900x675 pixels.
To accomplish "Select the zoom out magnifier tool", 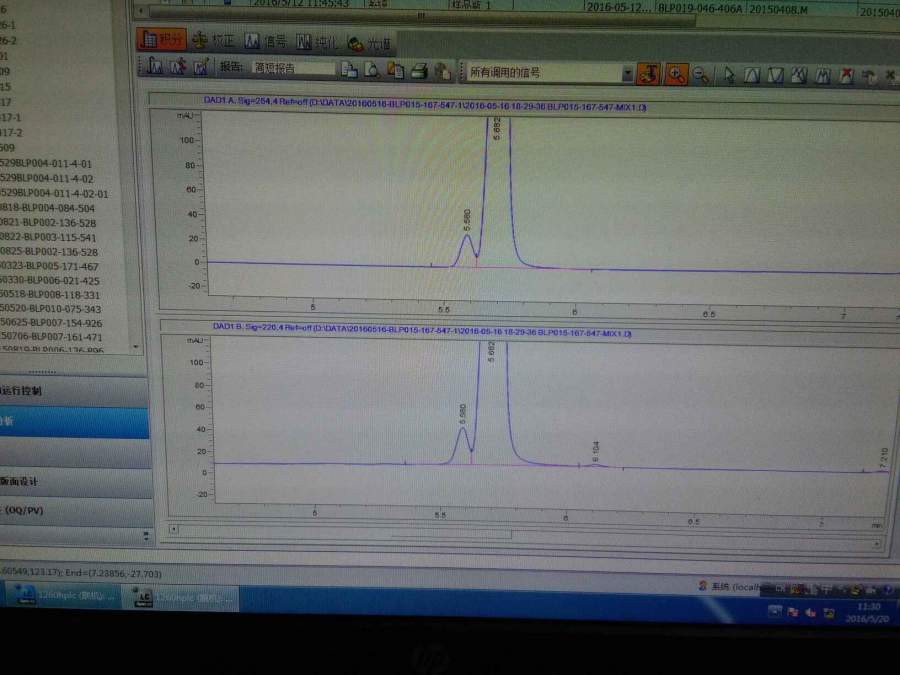I will (701, 76).
